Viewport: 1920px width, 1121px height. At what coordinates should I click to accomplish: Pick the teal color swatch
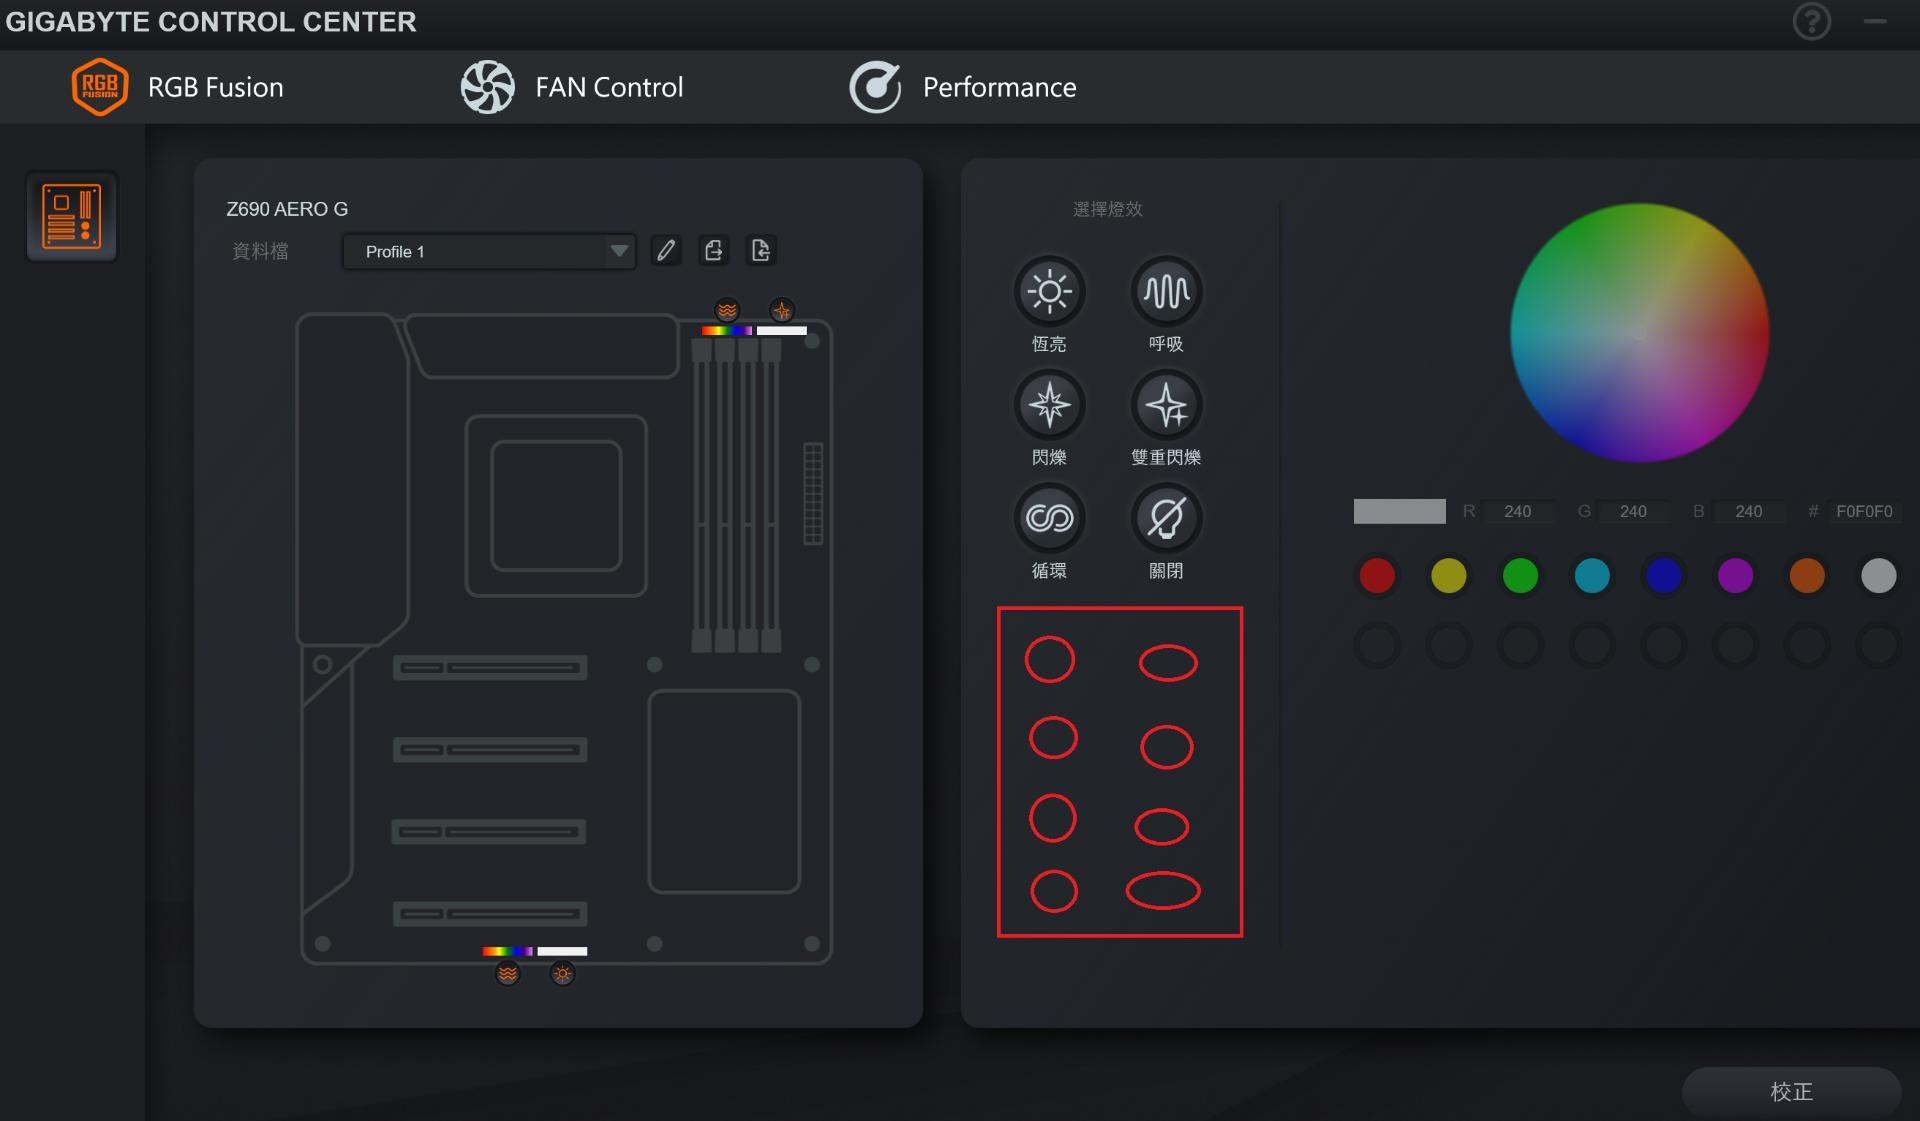coord(1591,575)
